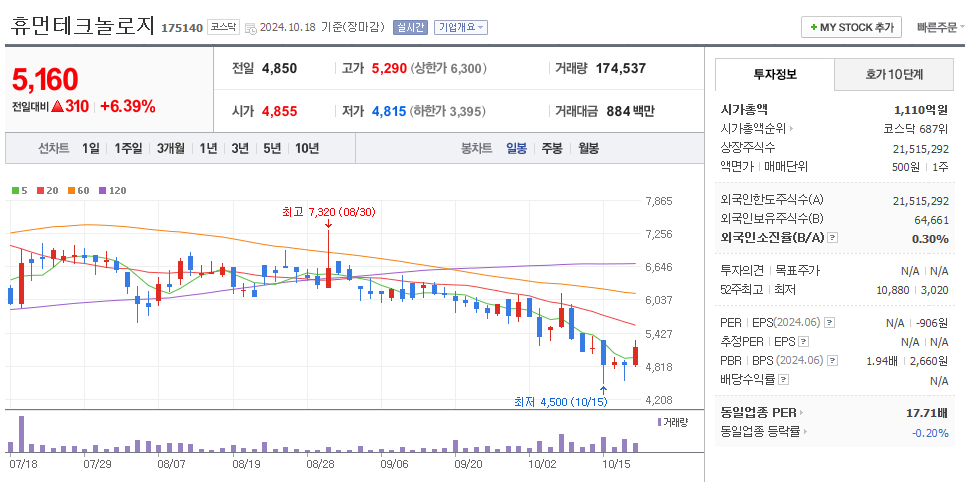This screenshot has width=972, height=482.
Task: Click the red 20-day moving average legend
Action: coord(48,191)
